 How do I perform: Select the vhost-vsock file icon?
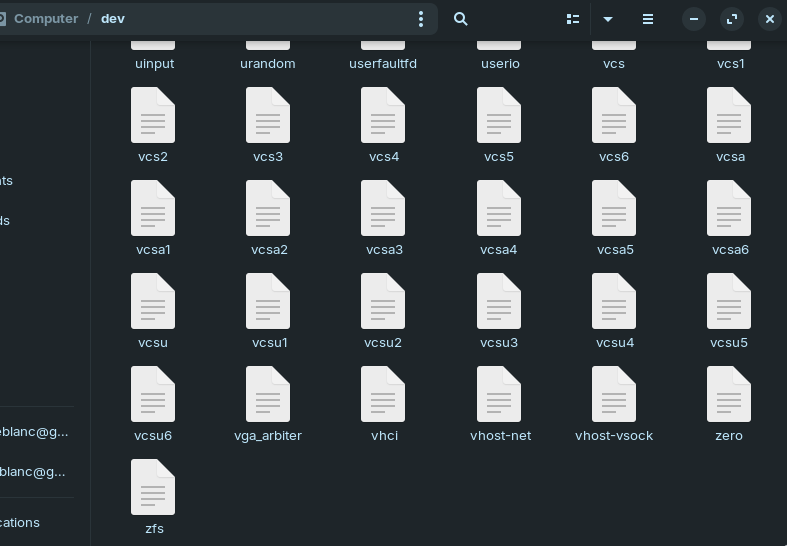pyautogui.click(x=614, y=394)
